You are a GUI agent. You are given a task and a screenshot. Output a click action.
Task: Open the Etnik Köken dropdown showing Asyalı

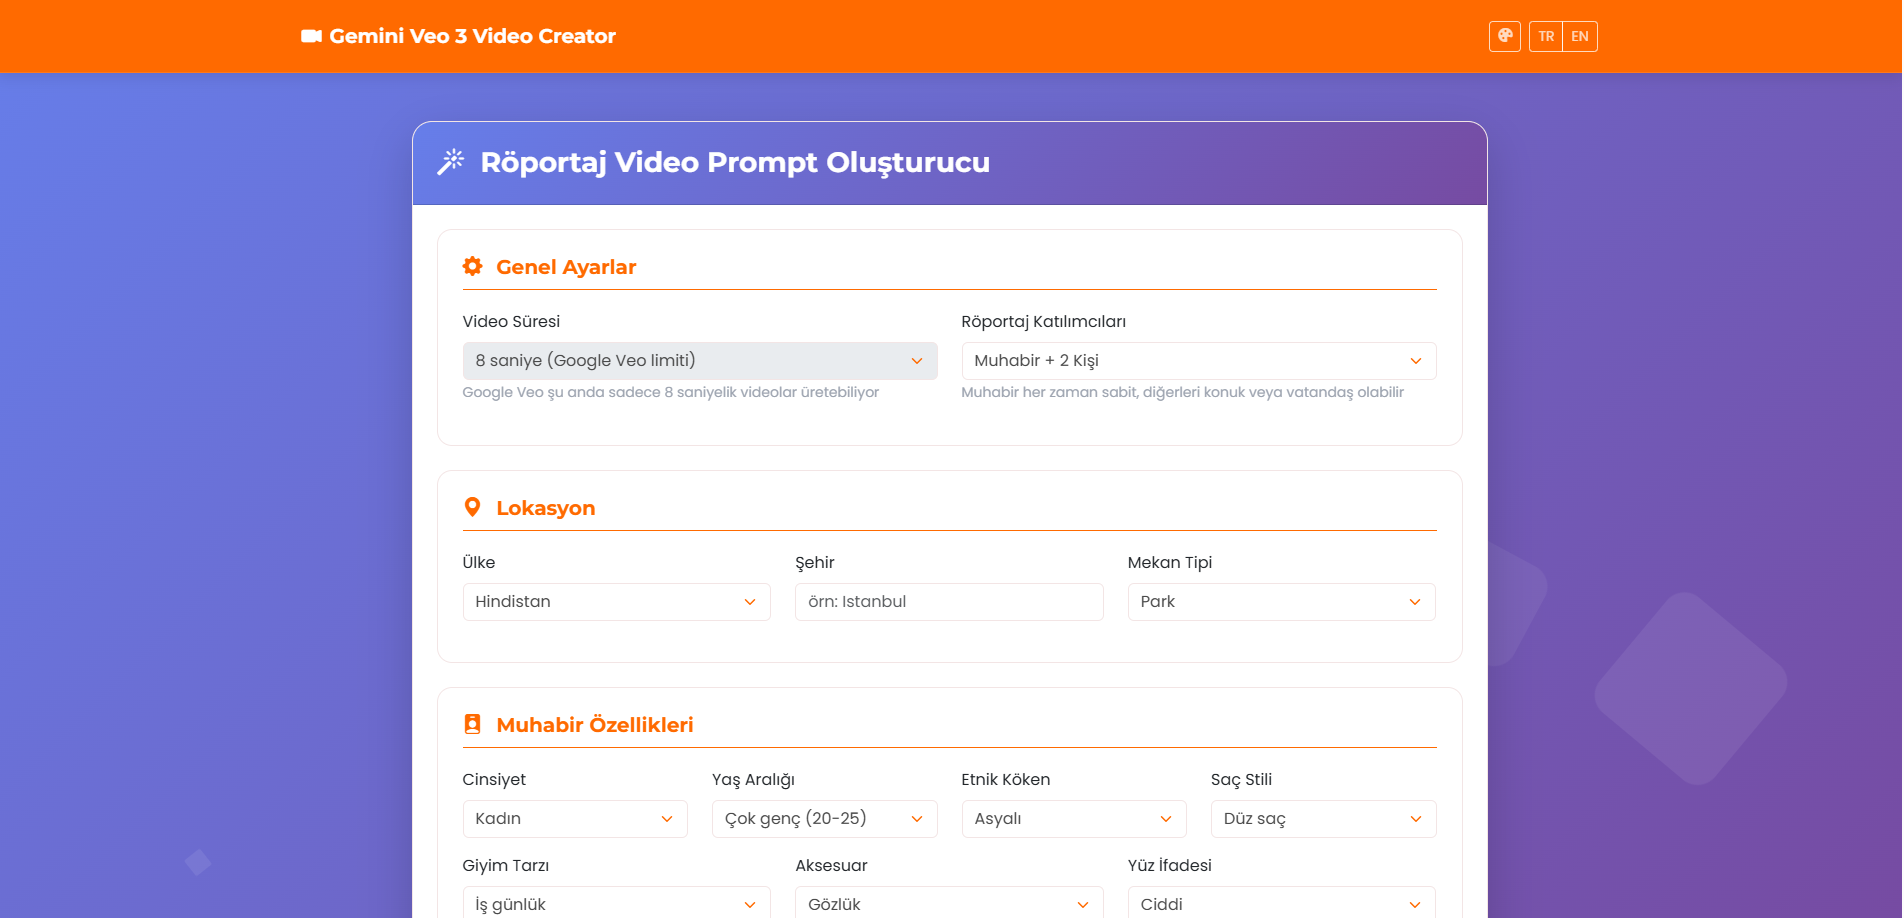tap(1074, 819)
